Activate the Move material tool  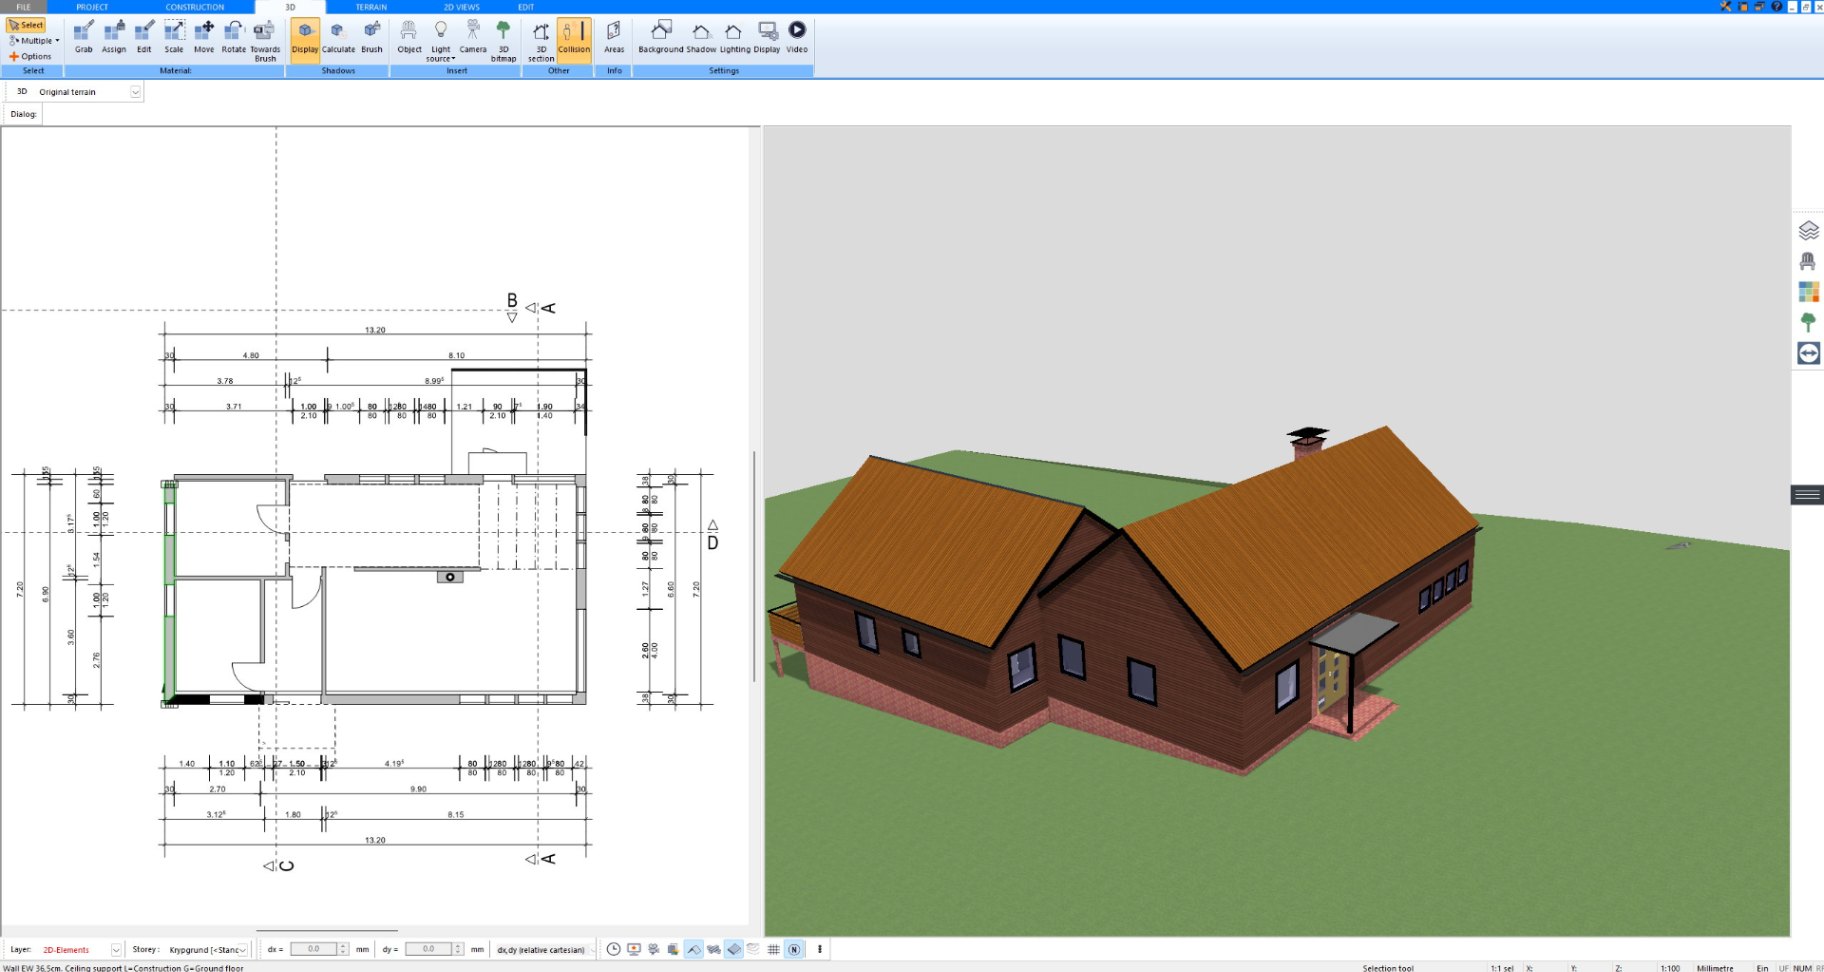point(204,37)
